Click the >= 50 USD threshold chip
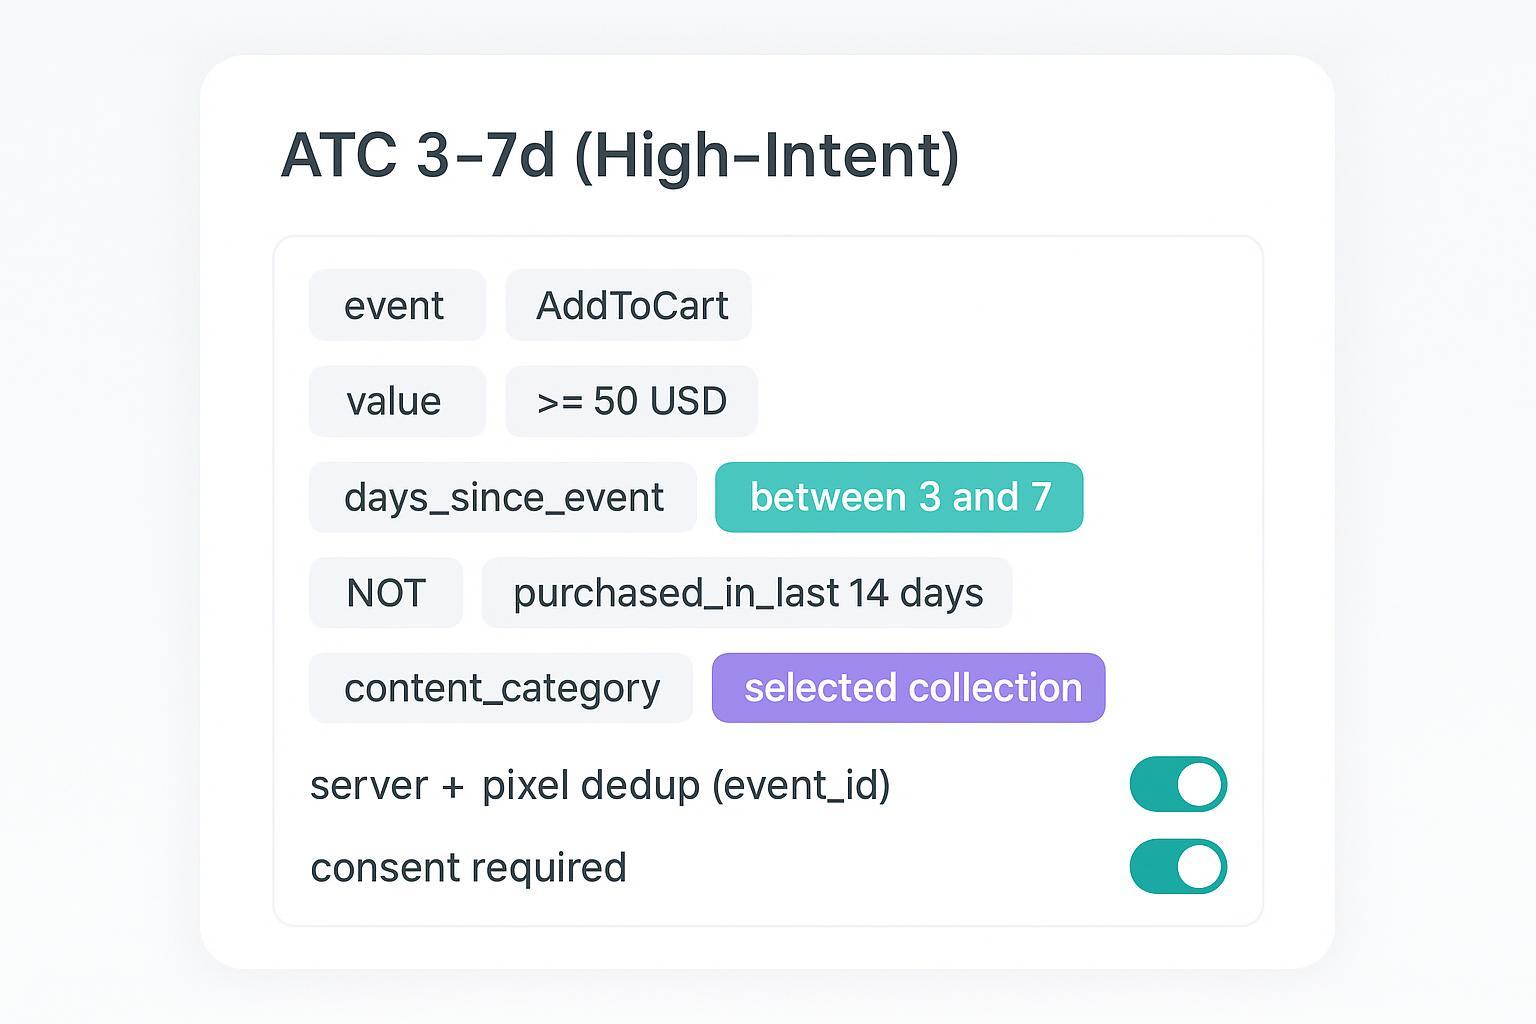This screenshot has height=1024, width=1536. tap(631, 401)
